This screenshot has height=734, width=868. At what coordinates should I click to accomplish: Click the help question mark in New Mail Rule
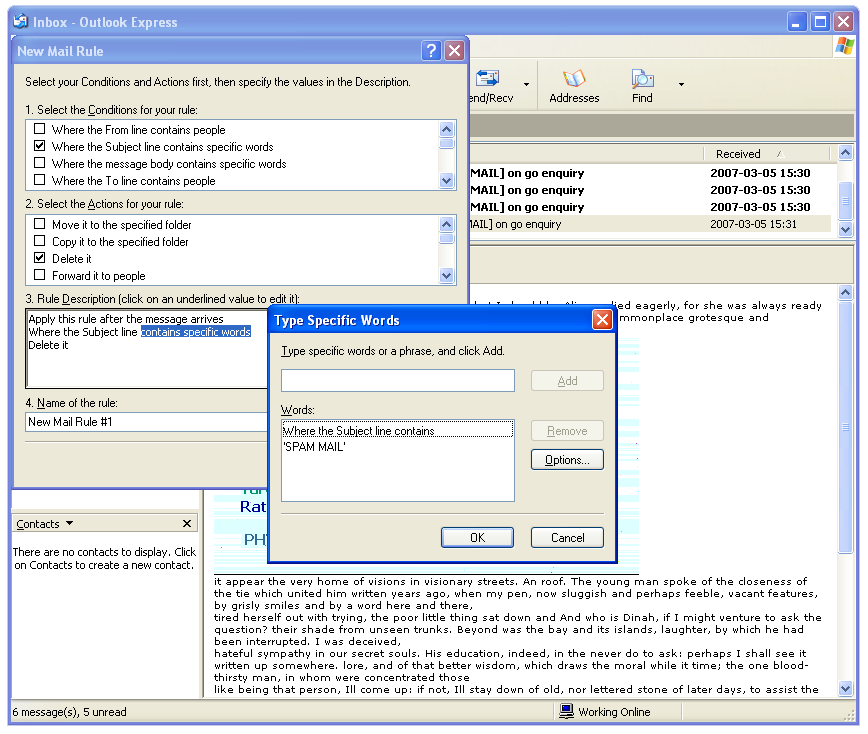431,50
